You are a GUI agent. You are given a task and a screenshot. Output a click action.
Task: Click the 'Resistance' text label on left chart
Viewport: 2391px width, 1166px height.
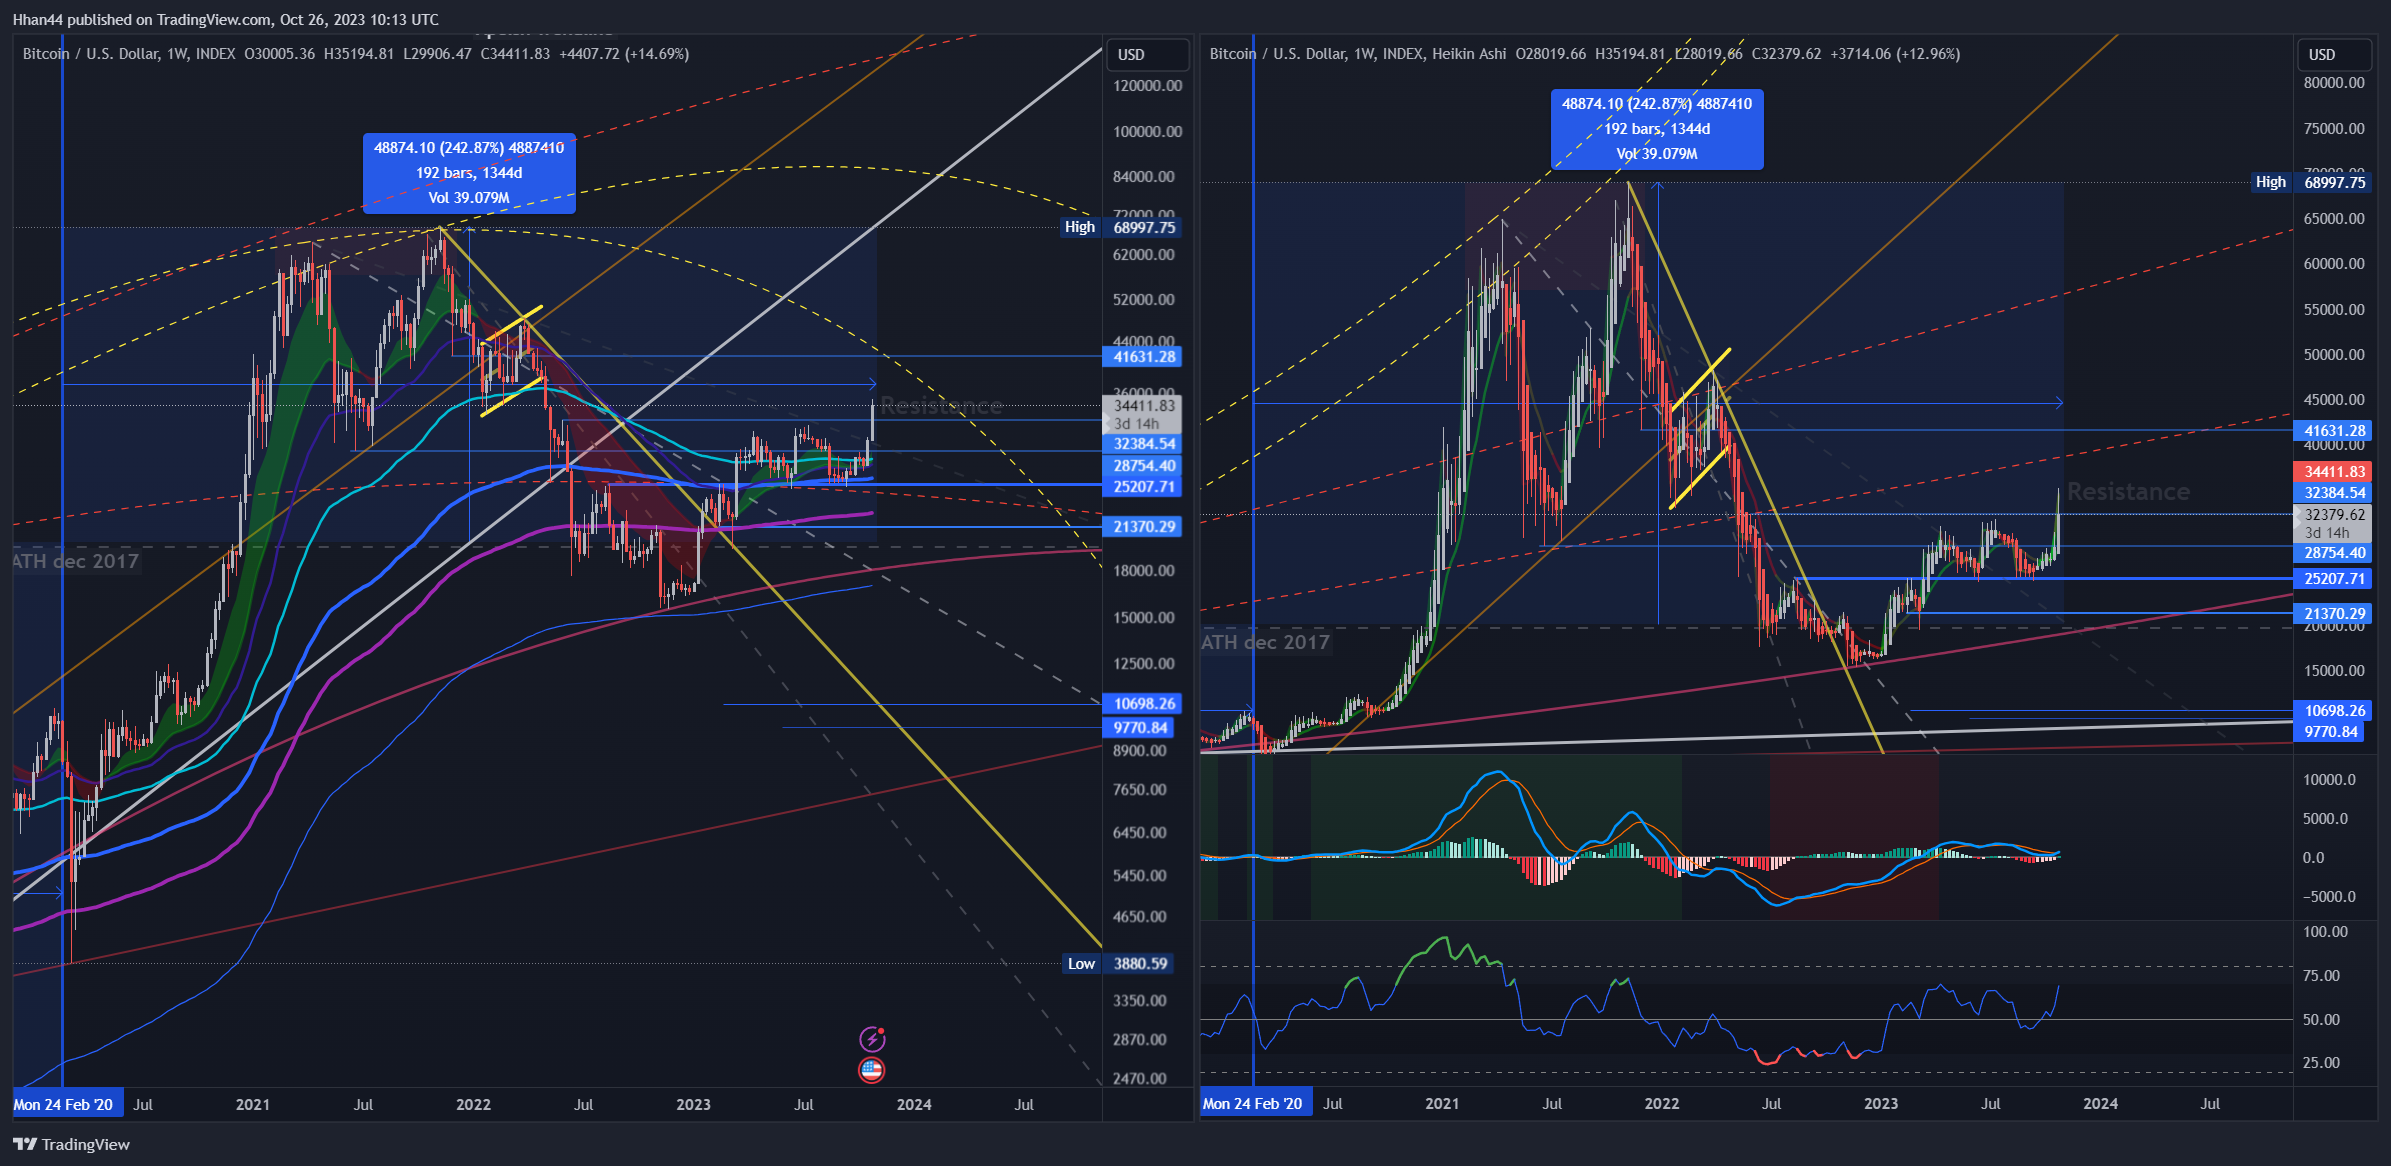[941, 406]
